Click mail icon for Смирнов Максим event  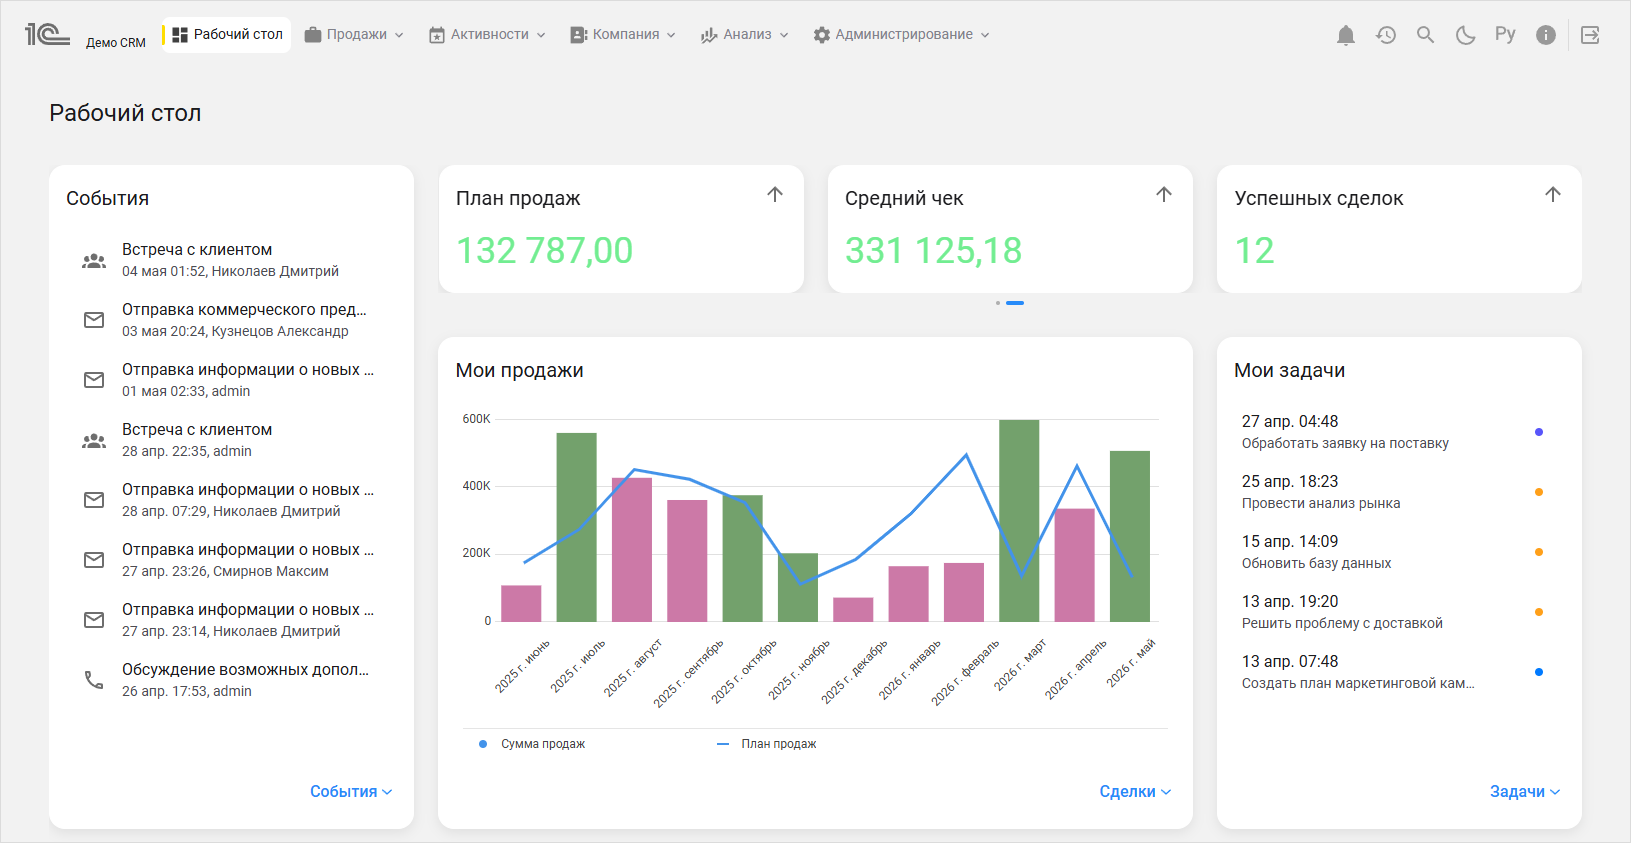(94, 560)
